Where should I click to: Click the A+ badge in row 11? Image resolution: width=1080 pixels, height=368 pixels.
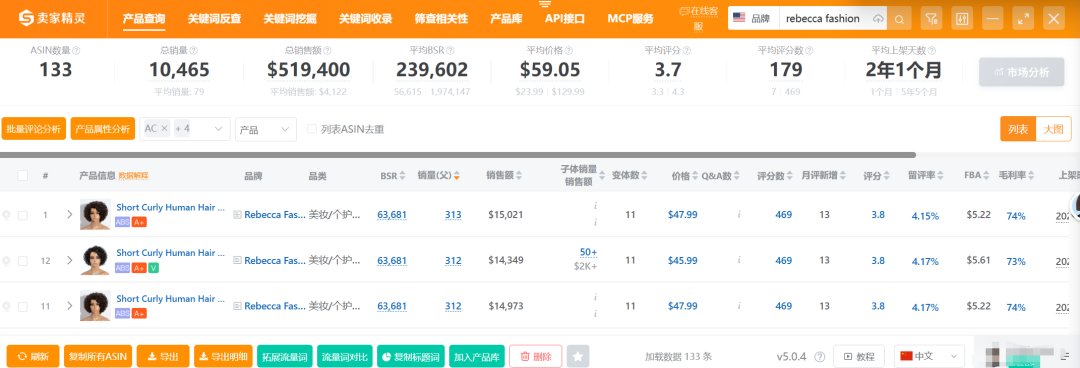(139, 314)
